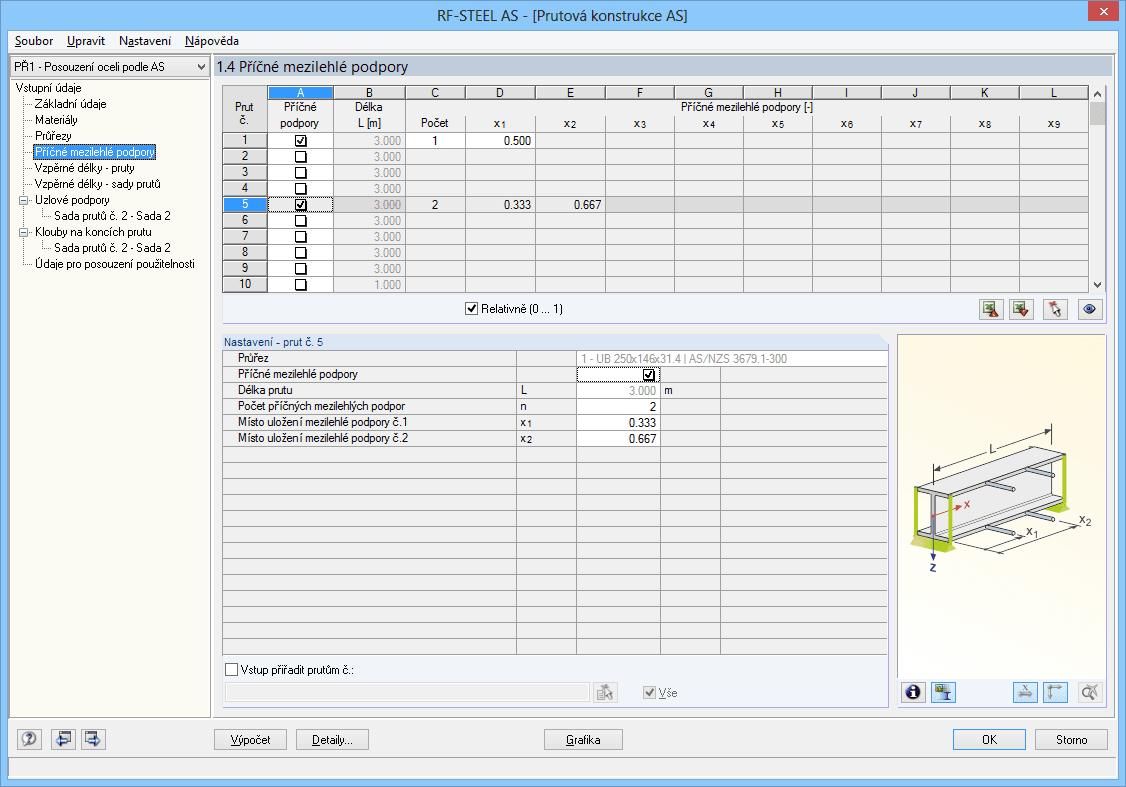Click the number of supports field showing 2
The width and height of the screenshot is (1126, 787).
point(618,406)
